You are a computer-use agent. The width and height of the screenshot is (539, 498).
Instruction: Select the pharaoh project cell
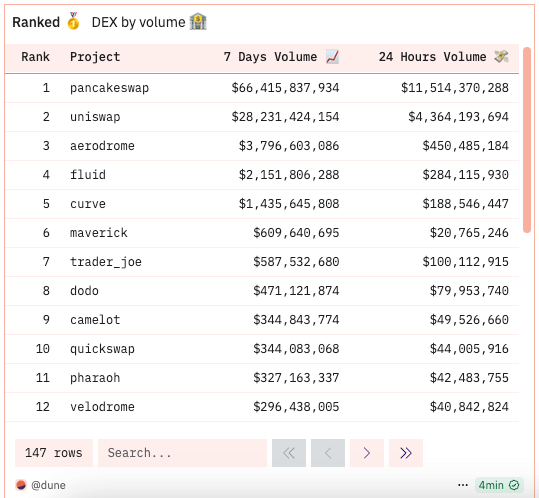(x=95, y=378)
